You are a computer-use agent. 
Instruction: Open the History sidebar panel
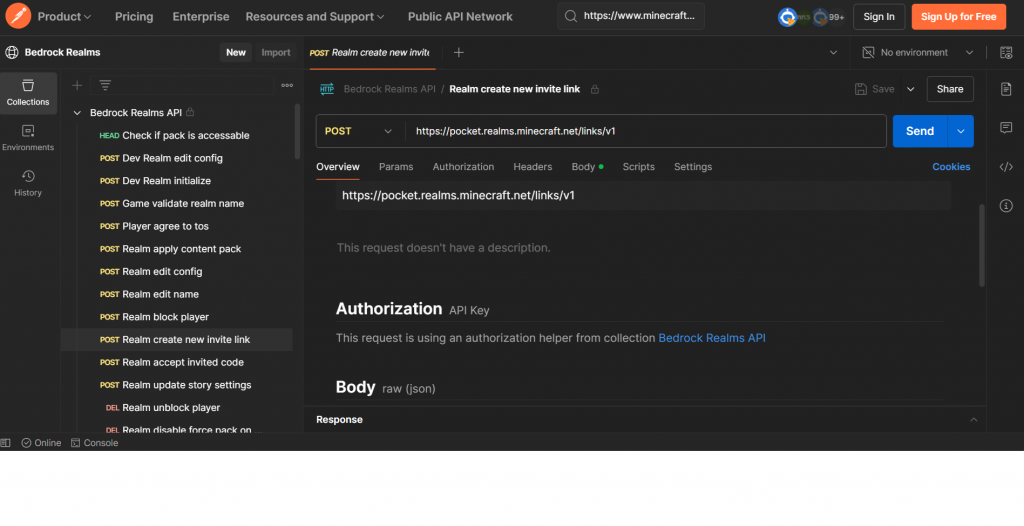(28, 182)
